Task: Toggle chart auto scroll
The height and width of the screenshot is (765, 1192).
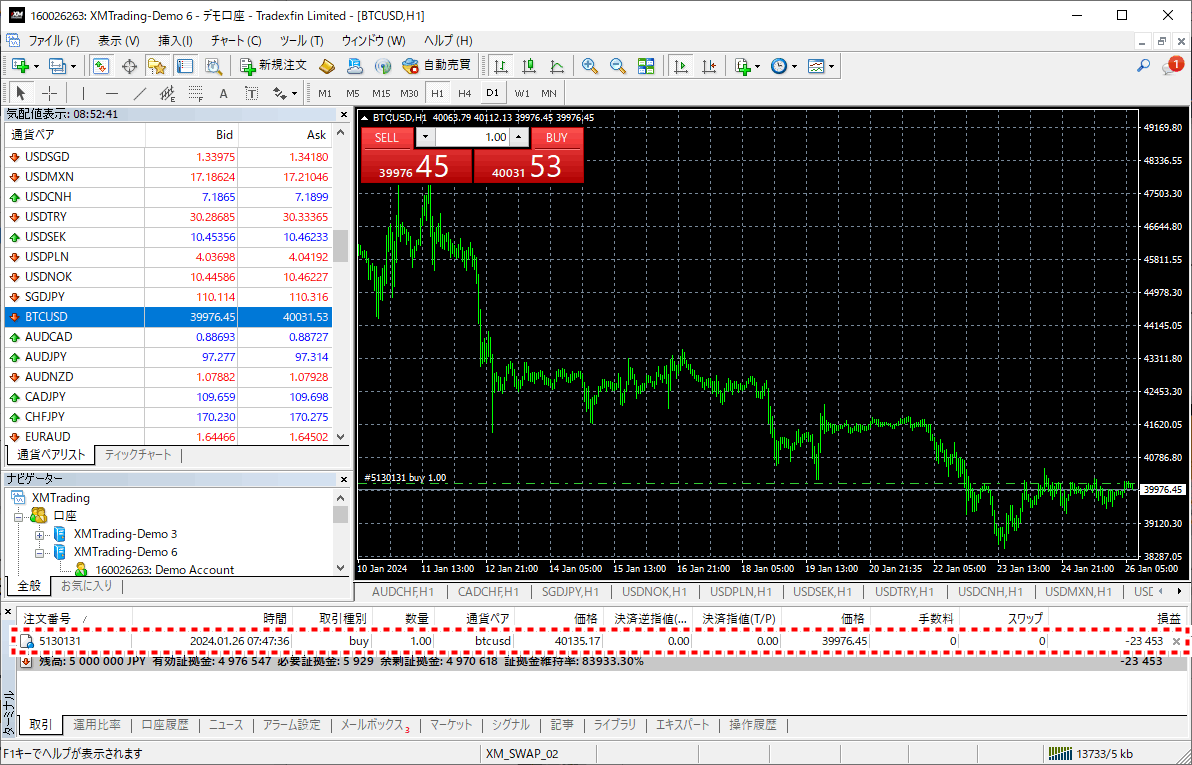Action: point(681,66)
